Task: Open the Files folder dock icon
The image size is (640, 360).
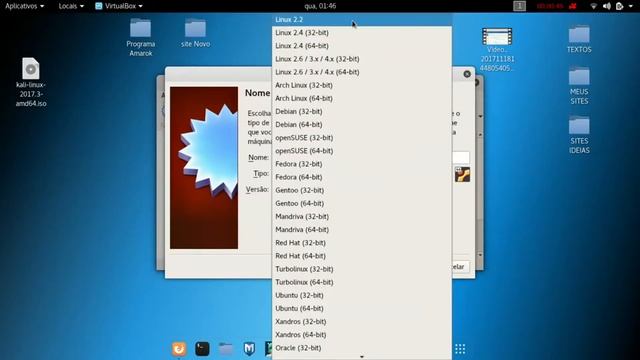Action: pyautogui.click(x=226, y=349)
